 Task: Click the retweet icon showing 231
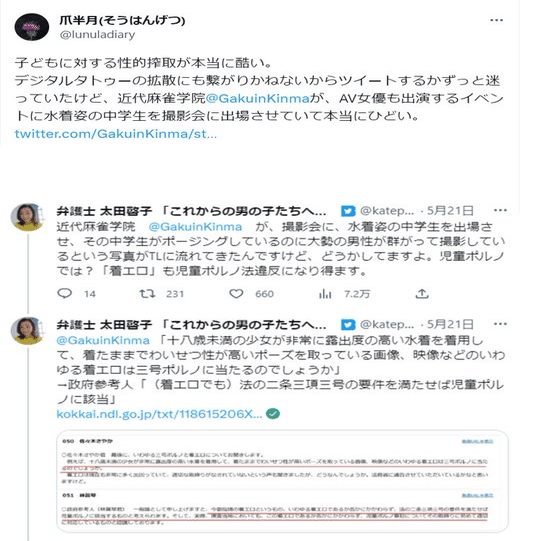(147, 294)
